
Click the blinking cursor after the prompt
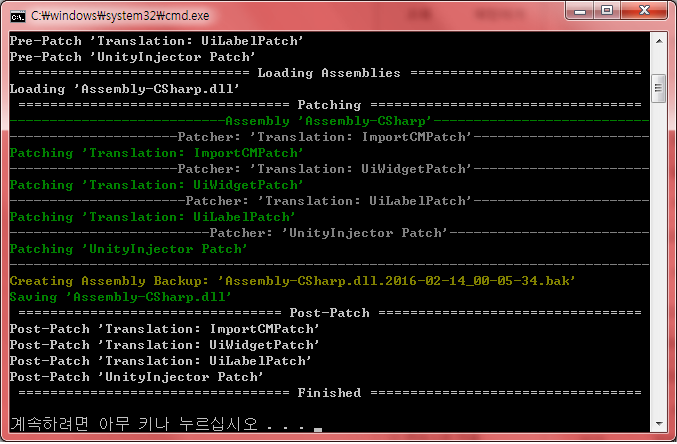point(318,429)
